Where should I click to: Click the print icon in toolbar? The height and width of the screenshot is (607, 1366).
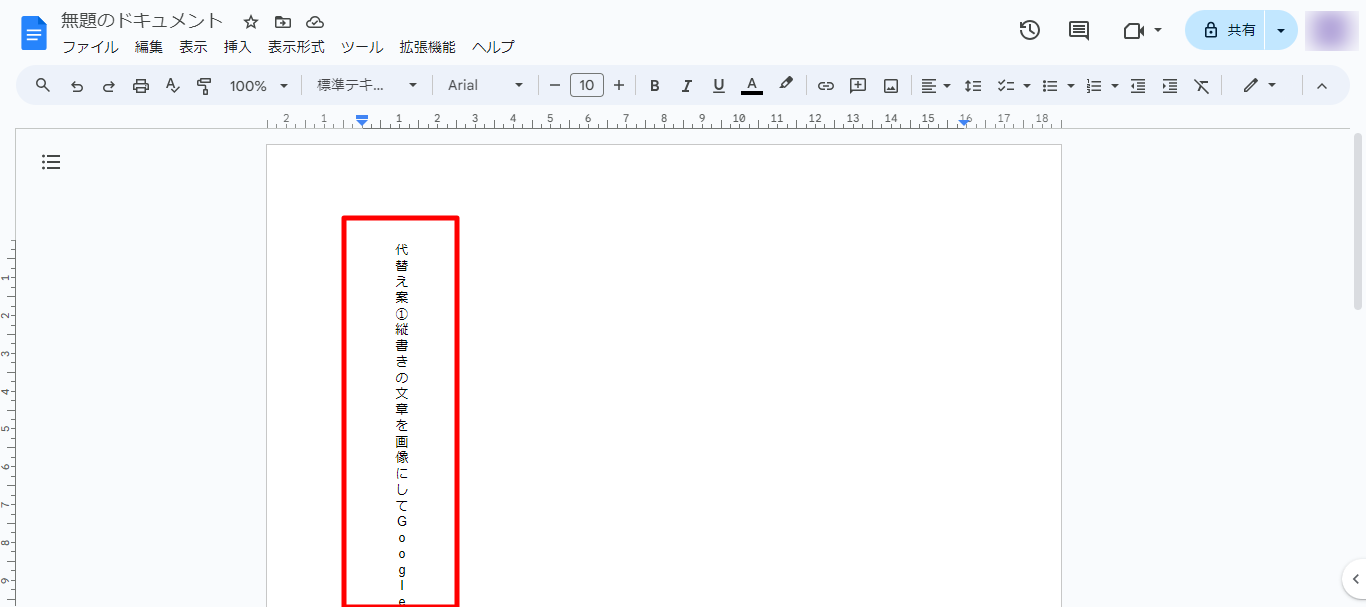click(x=141, y=86)
